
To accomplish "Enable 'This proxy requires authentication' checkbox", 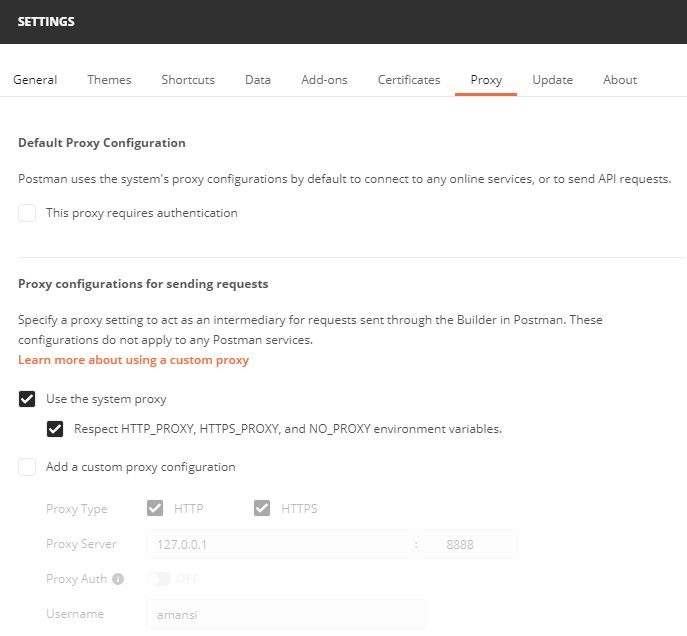I will pos(27,213).
